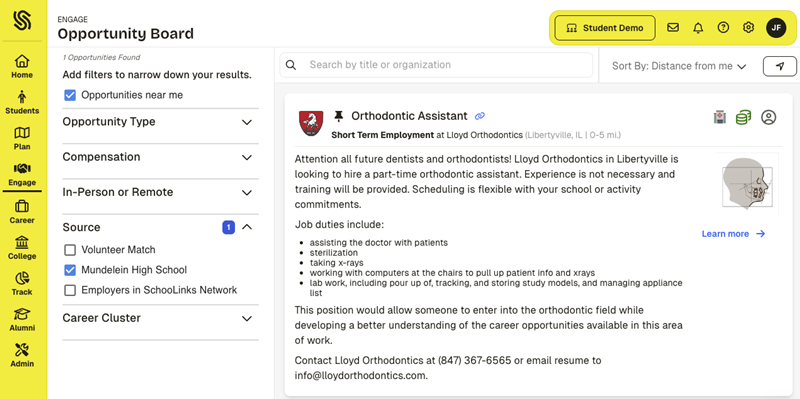Click the SchooLinks logo

22,21
